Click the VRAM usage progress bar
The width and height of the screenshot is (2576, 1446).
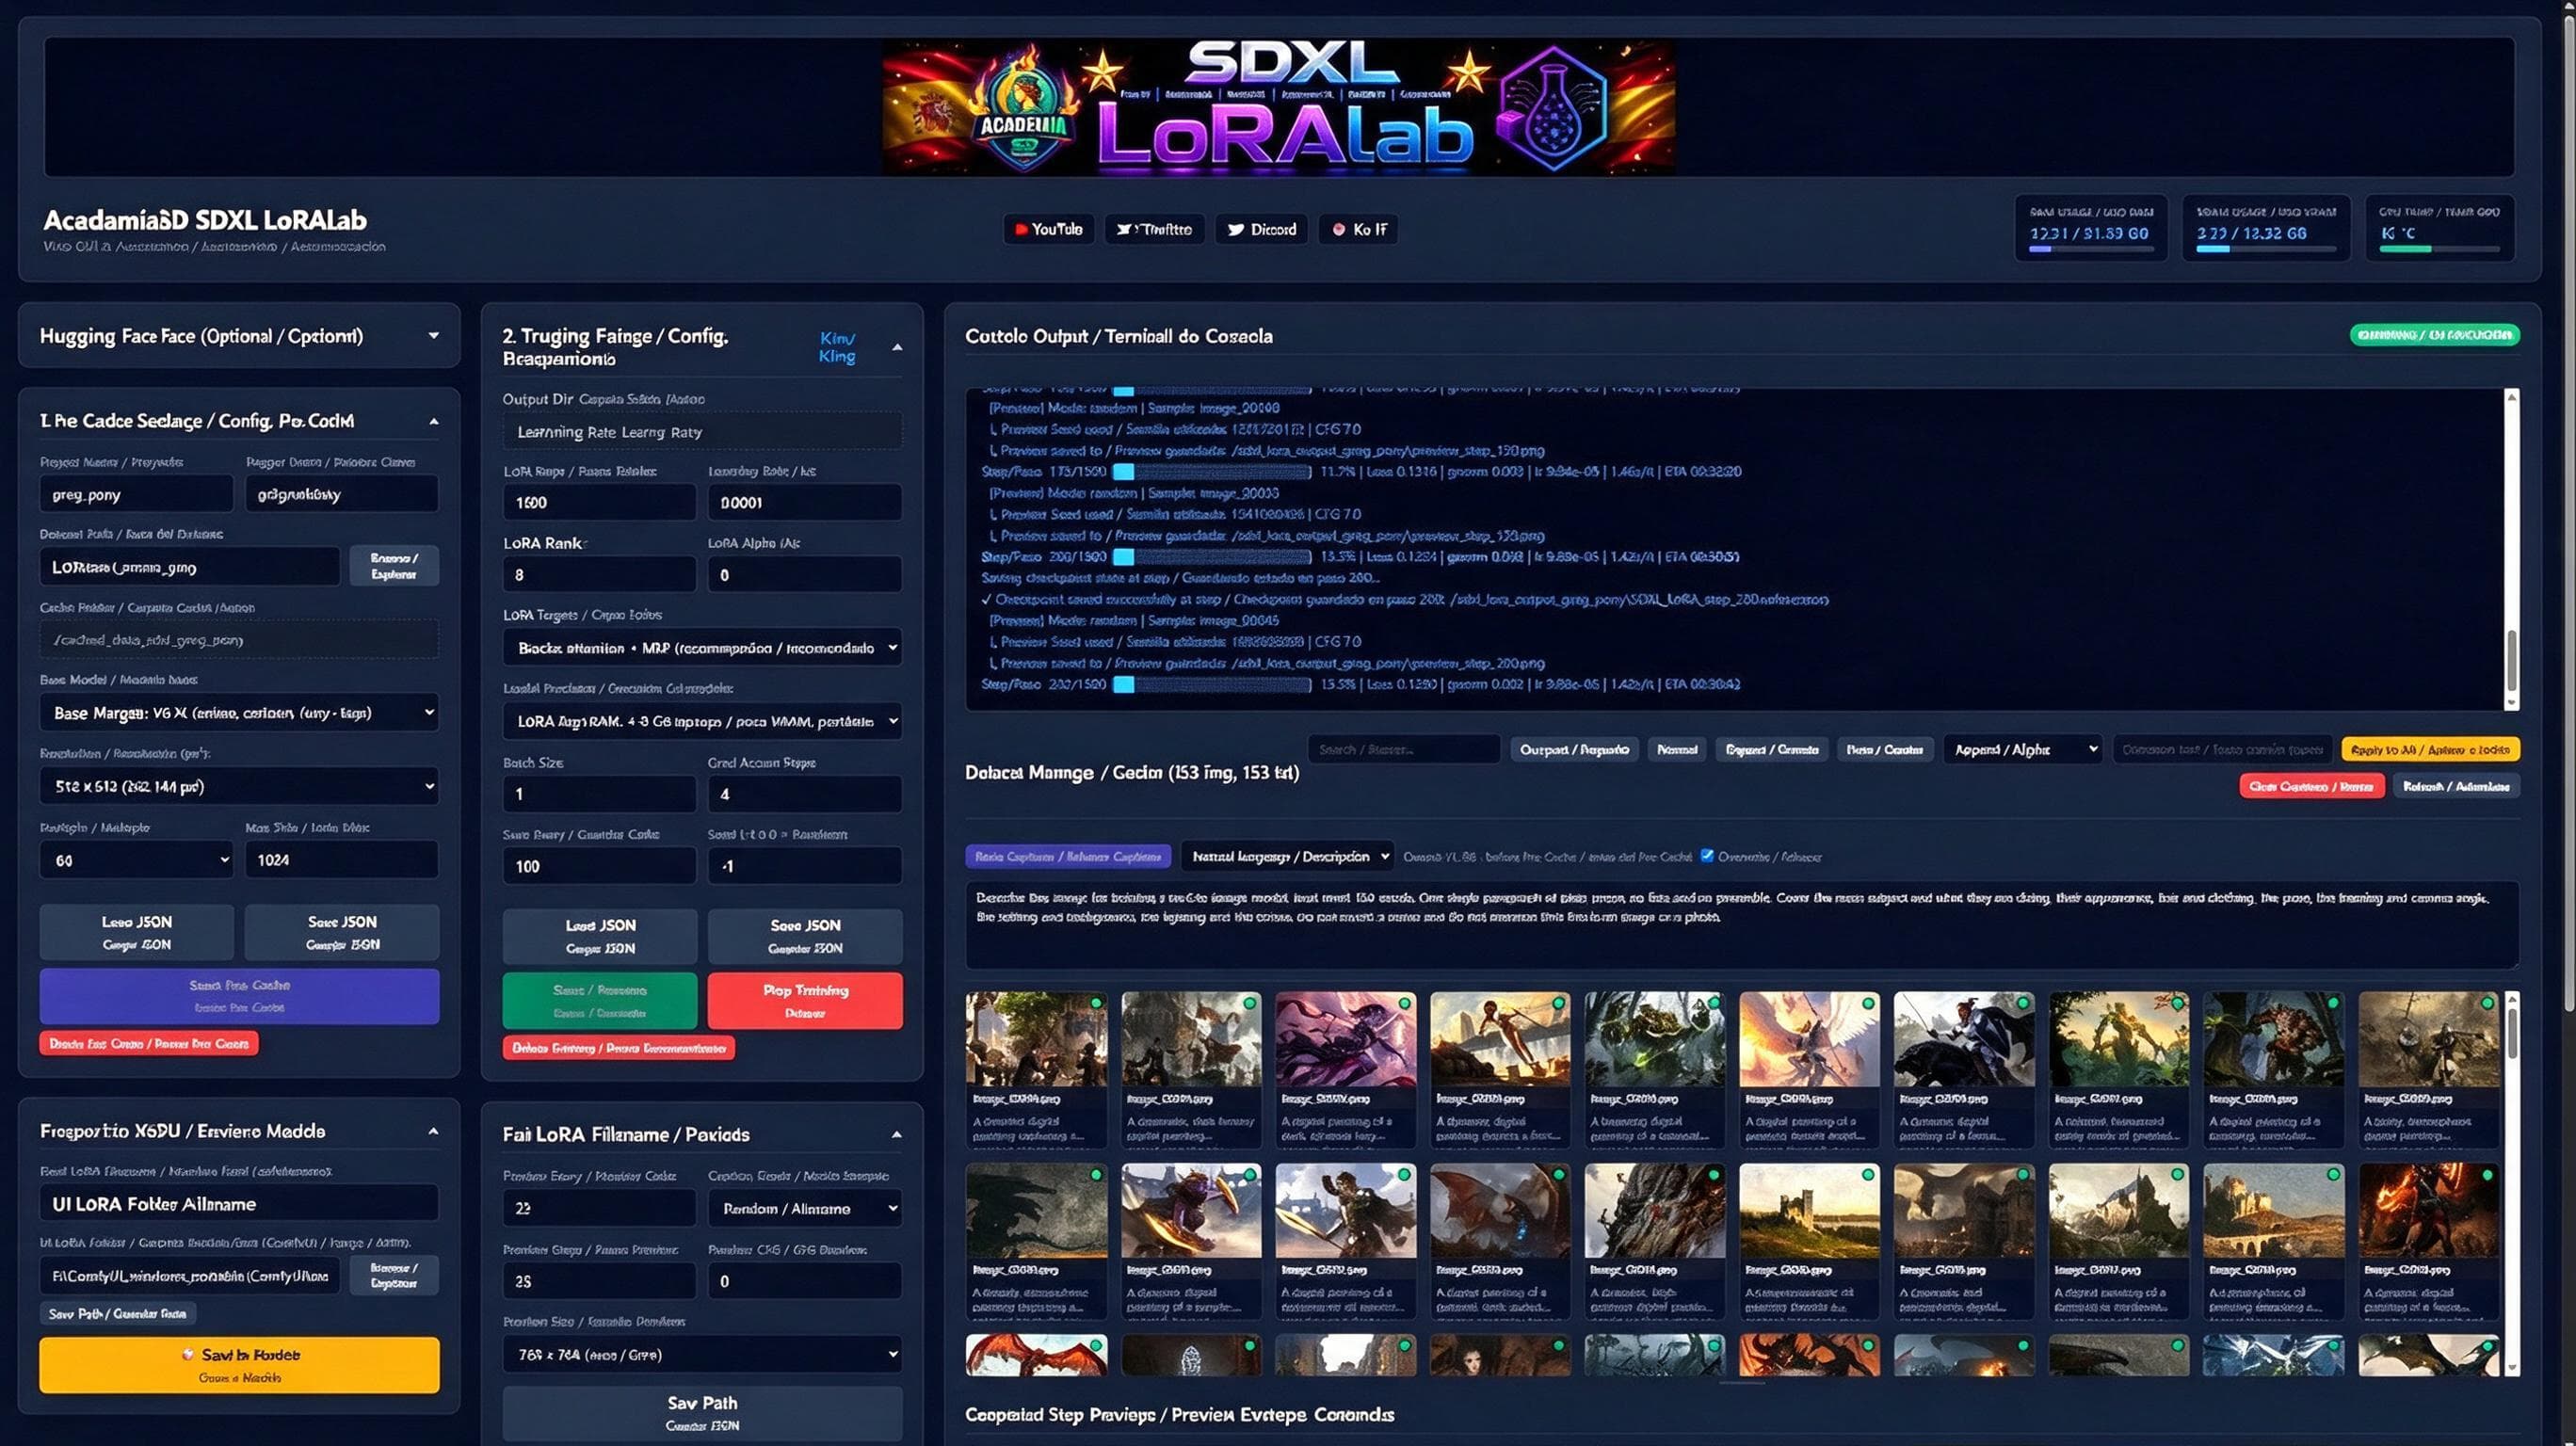click(x=2265, y=249)
